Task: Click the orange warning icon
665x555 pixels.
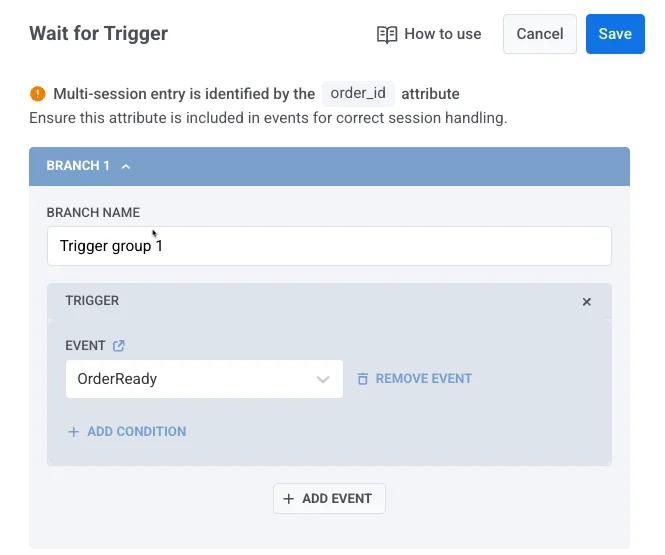Action: [x=38, y=94]
